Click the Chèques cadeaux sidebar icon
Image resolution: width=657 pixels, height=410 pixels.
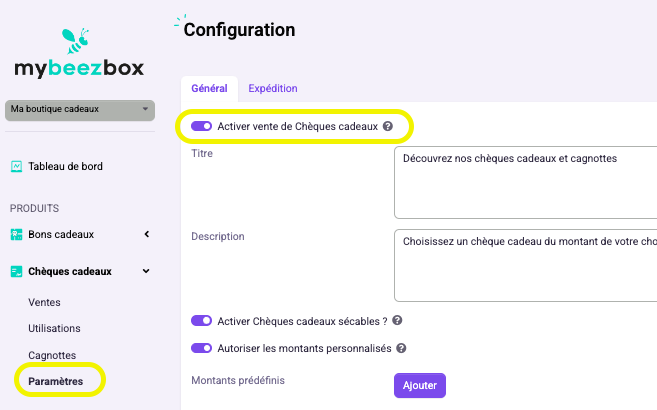[x=16, y=271]
